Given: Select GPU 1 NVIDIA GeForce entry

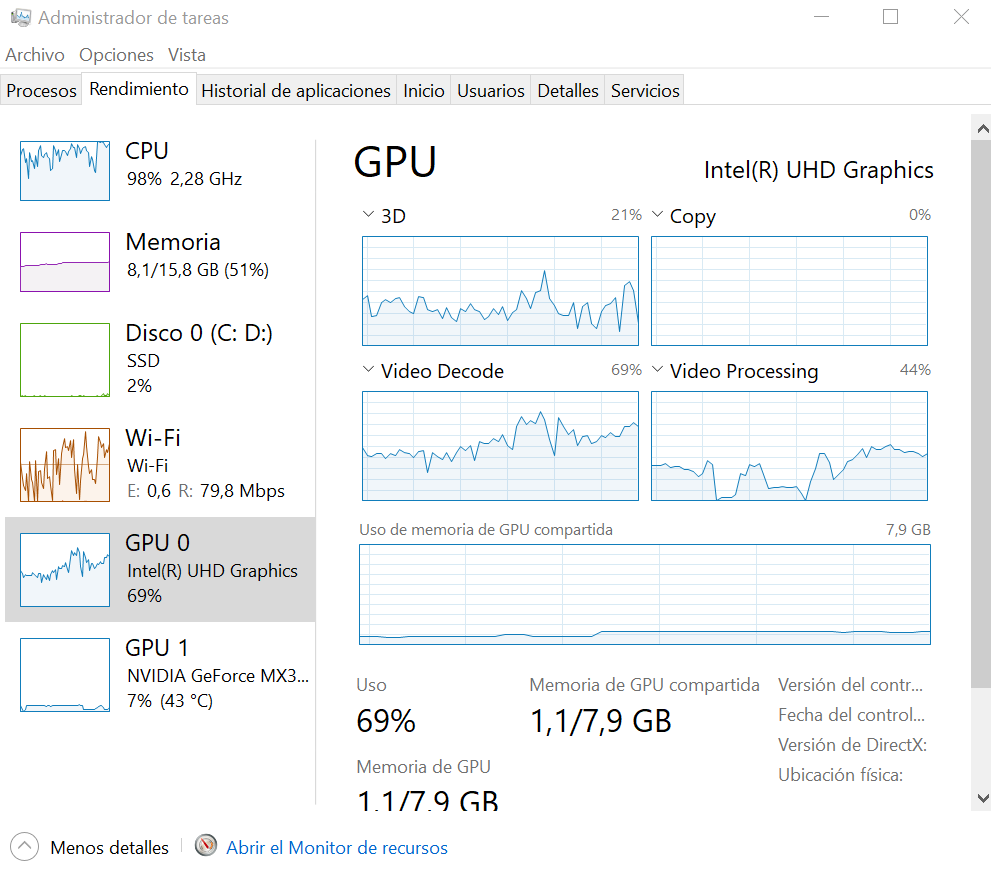Looking at the screenshot, I should click(x=160, y=675).
